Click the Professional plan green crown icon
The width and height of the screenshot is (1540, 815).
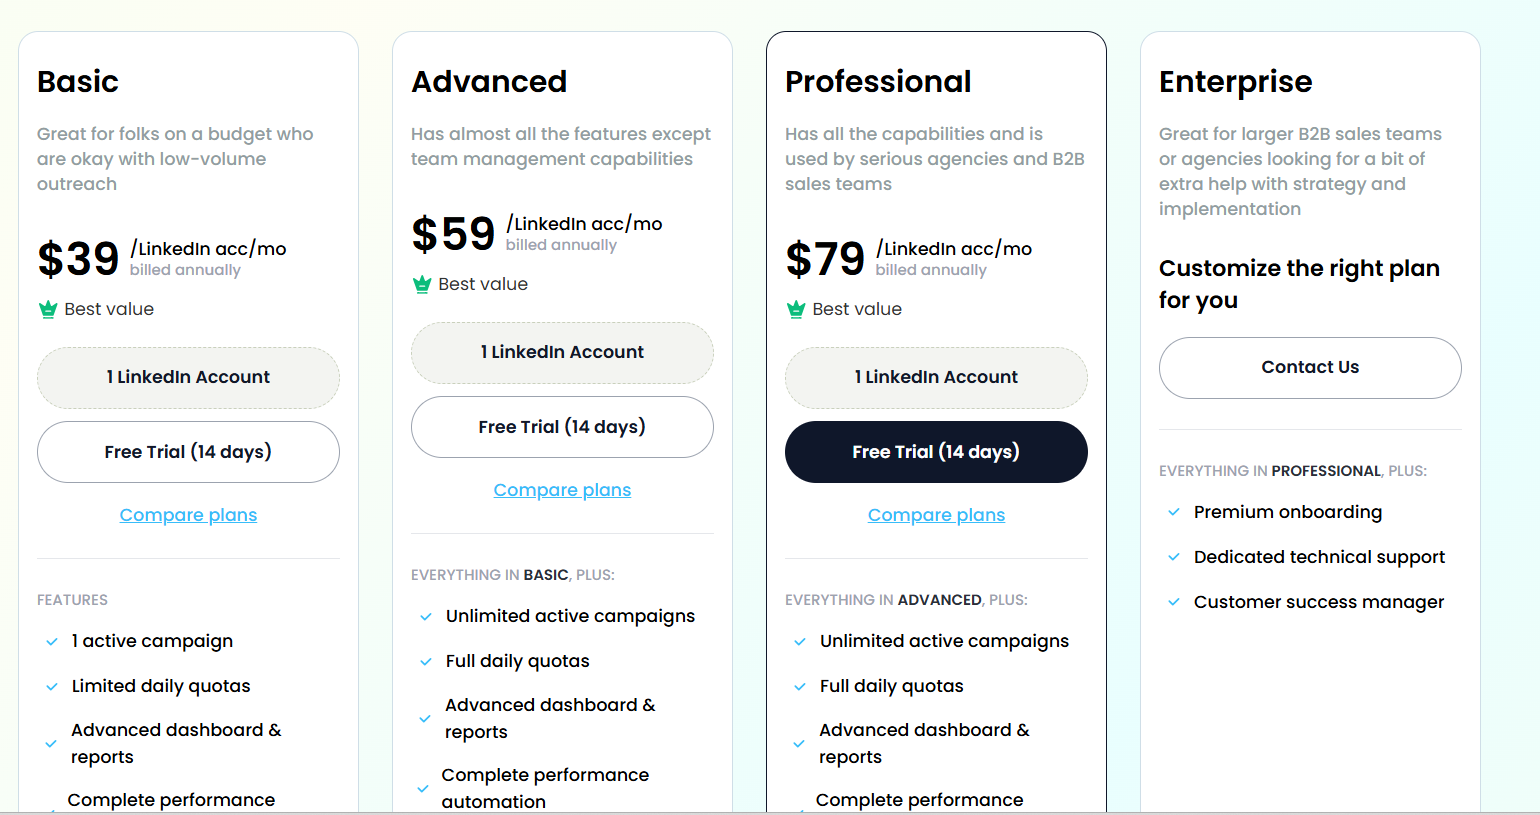(796, 309)
